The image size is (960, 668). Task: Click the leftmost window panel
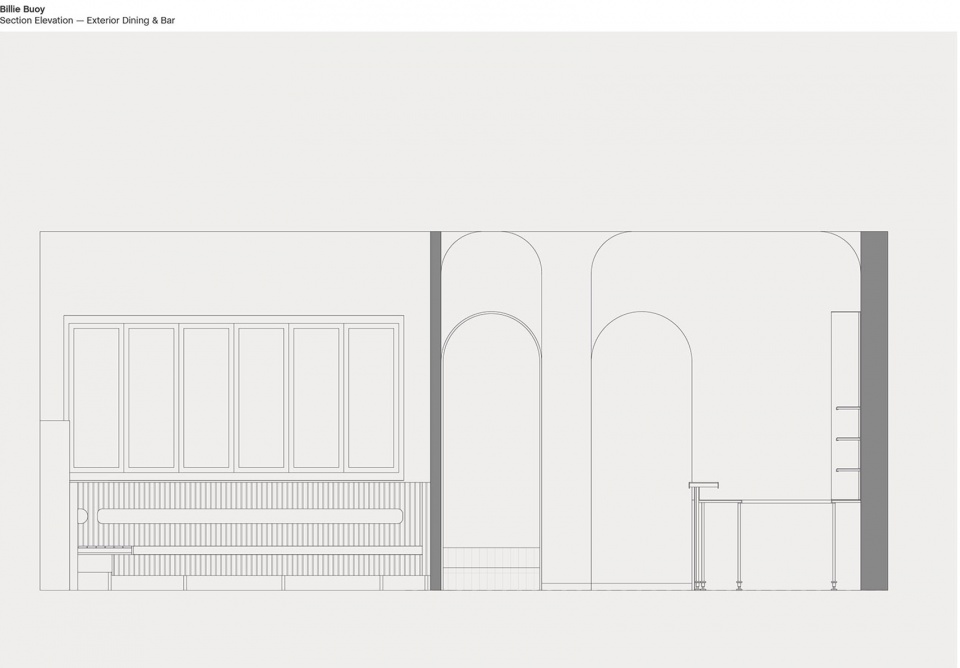96,397
